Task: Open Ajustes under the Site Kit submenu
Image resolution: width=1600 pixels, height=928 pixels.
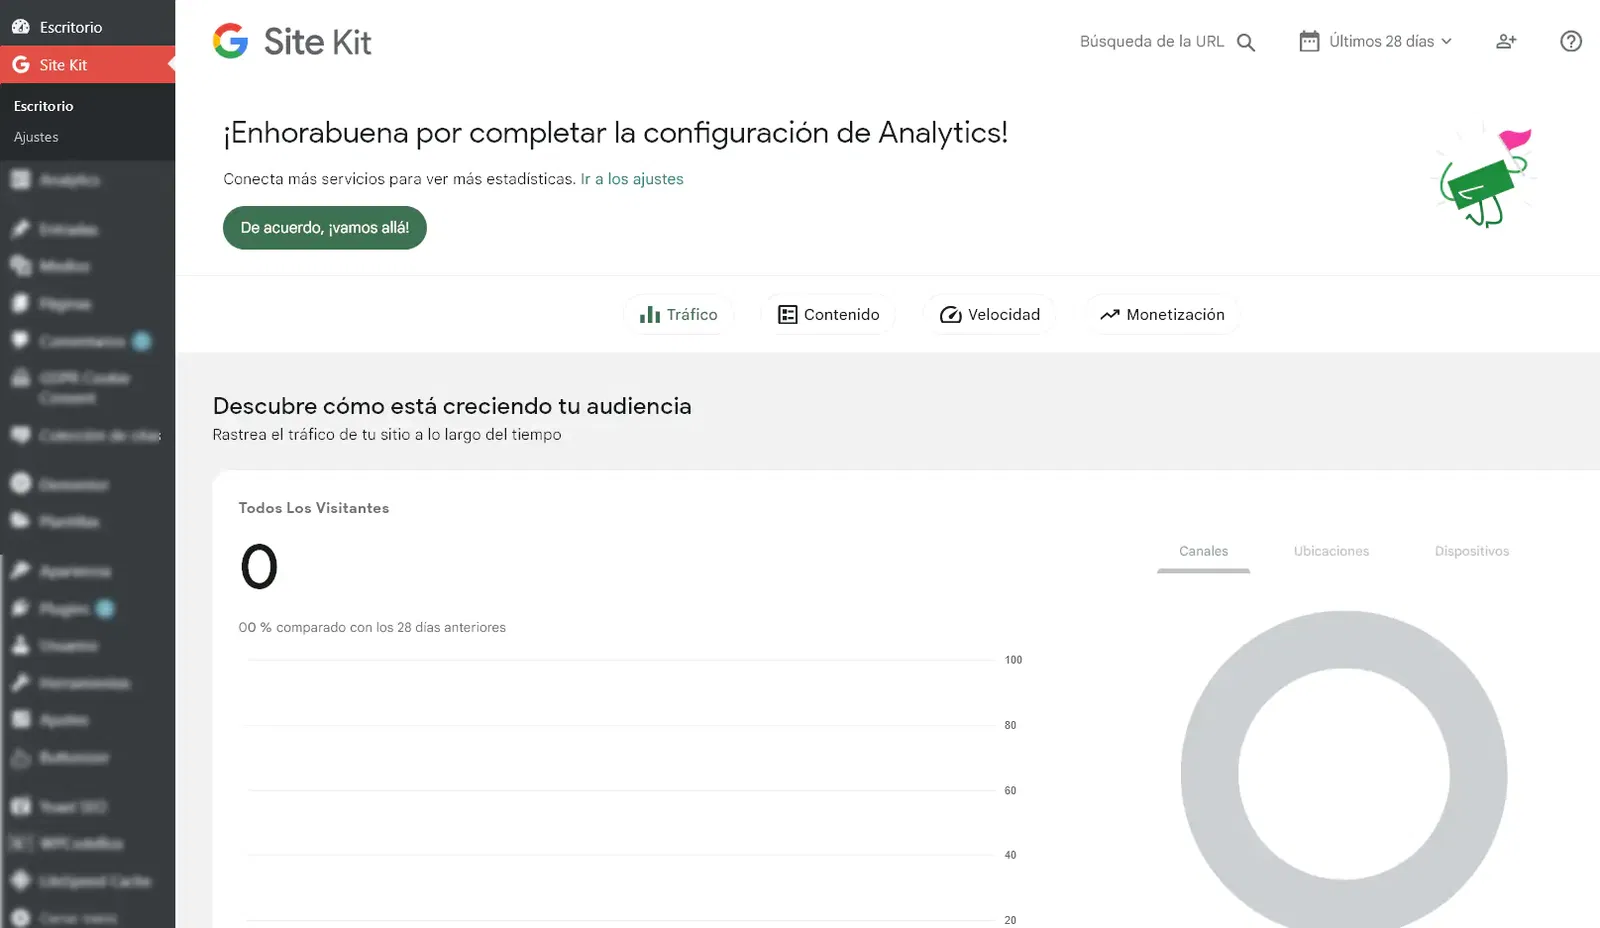Action: [36, 137]
